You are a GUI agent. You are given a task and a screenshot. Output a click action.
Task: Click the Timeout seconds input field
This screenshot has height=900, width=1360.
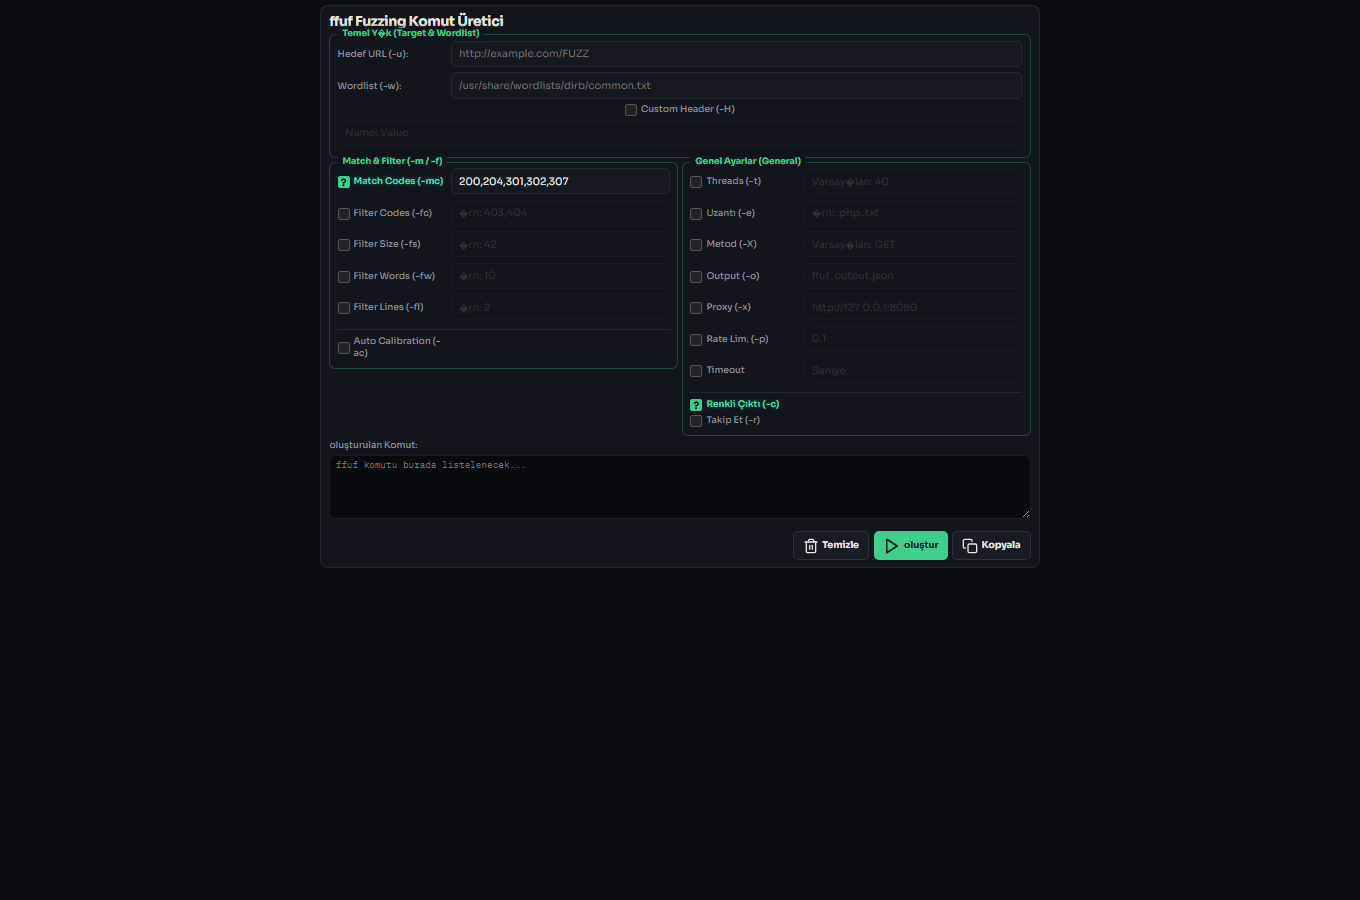(913, 371)
